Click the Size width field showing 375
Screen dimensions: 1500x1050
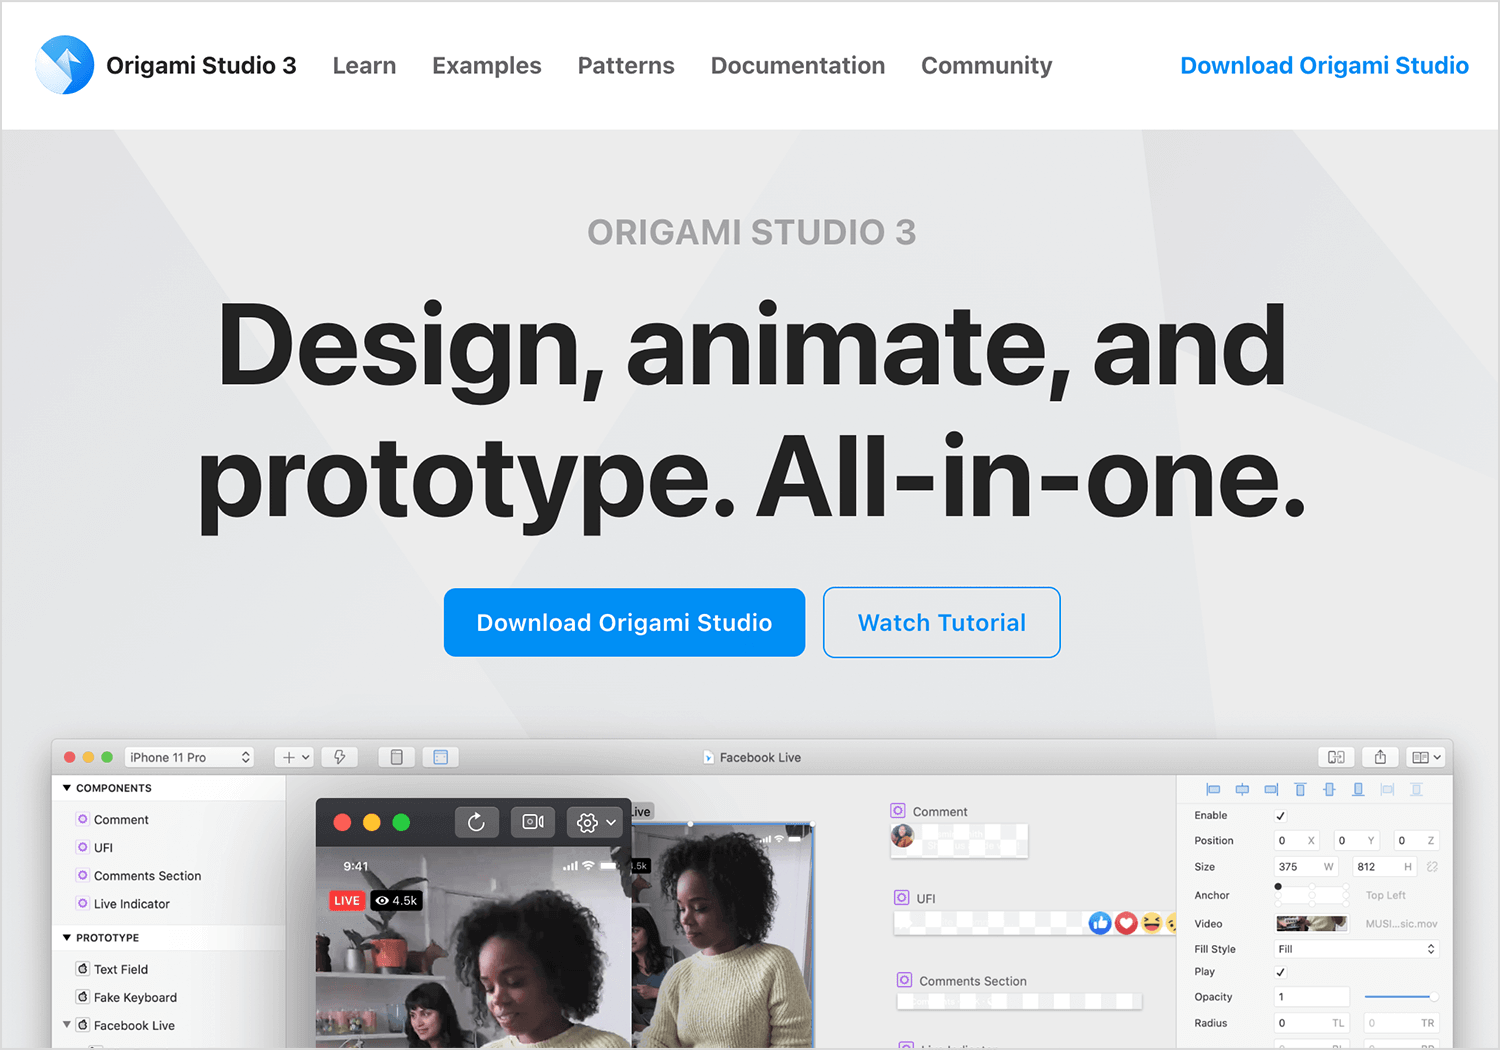click(1305, 867)
